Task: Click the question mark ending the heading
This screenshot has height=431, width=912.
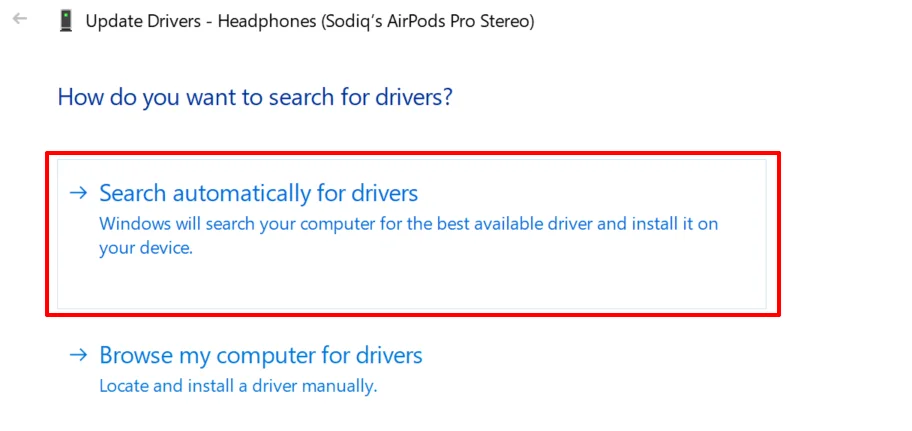Action: [x=447, y=97]
